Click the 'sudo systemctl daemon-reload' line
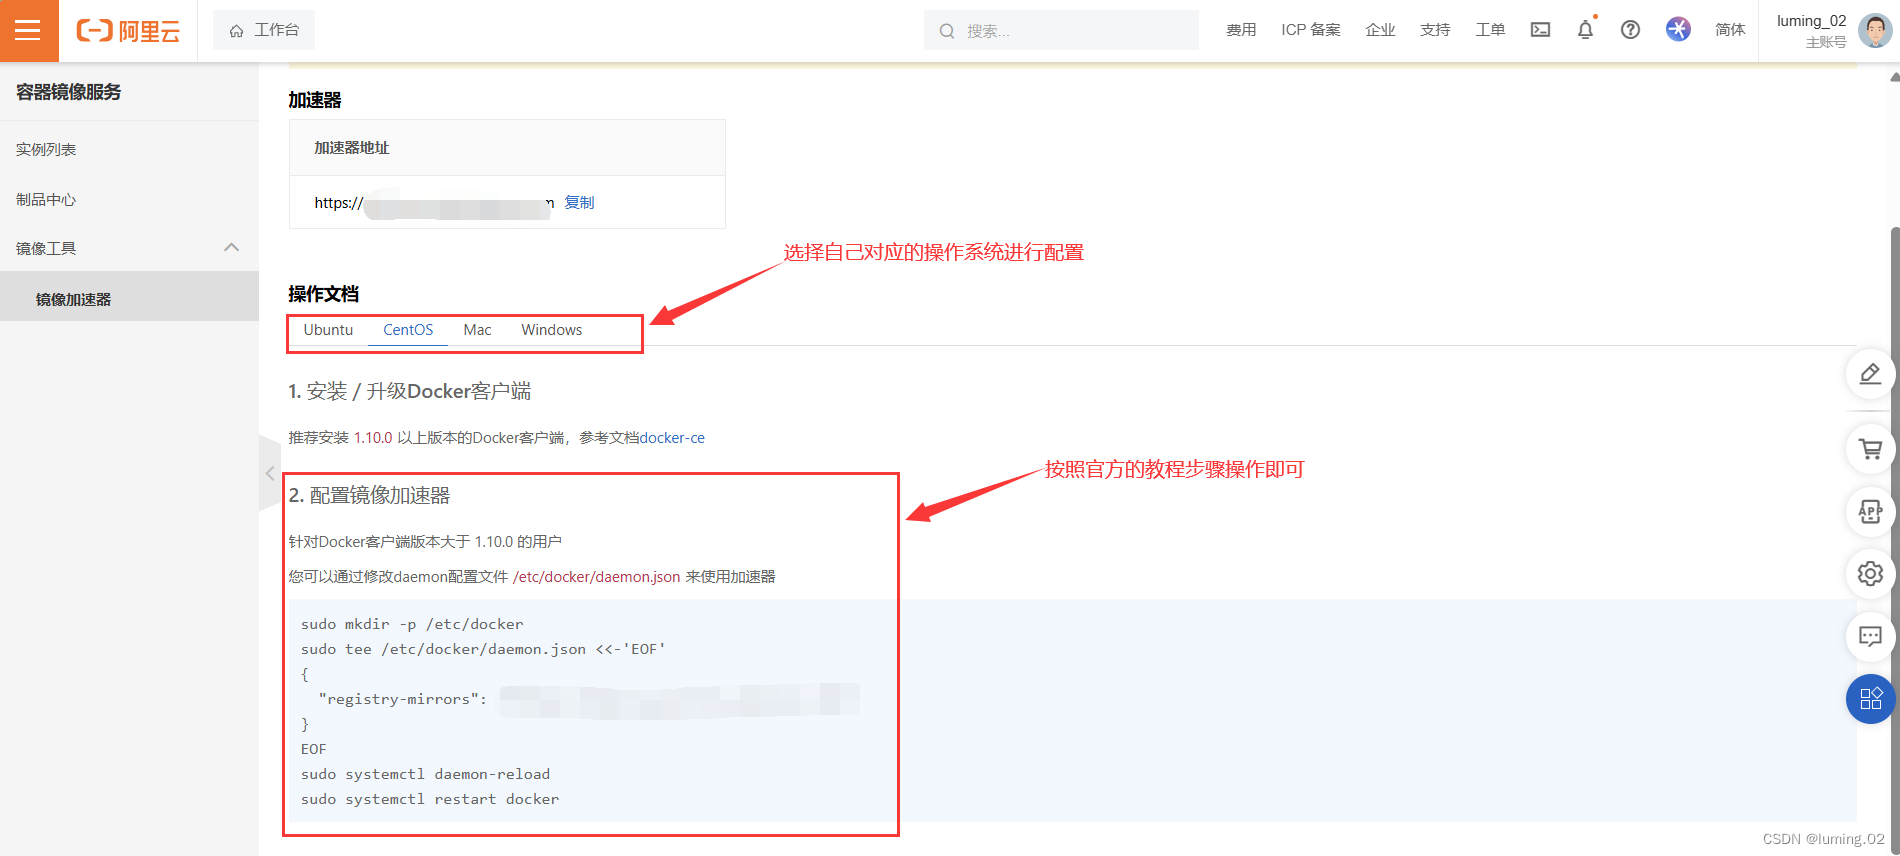The image size is (1900, 856). click(425, 774)
